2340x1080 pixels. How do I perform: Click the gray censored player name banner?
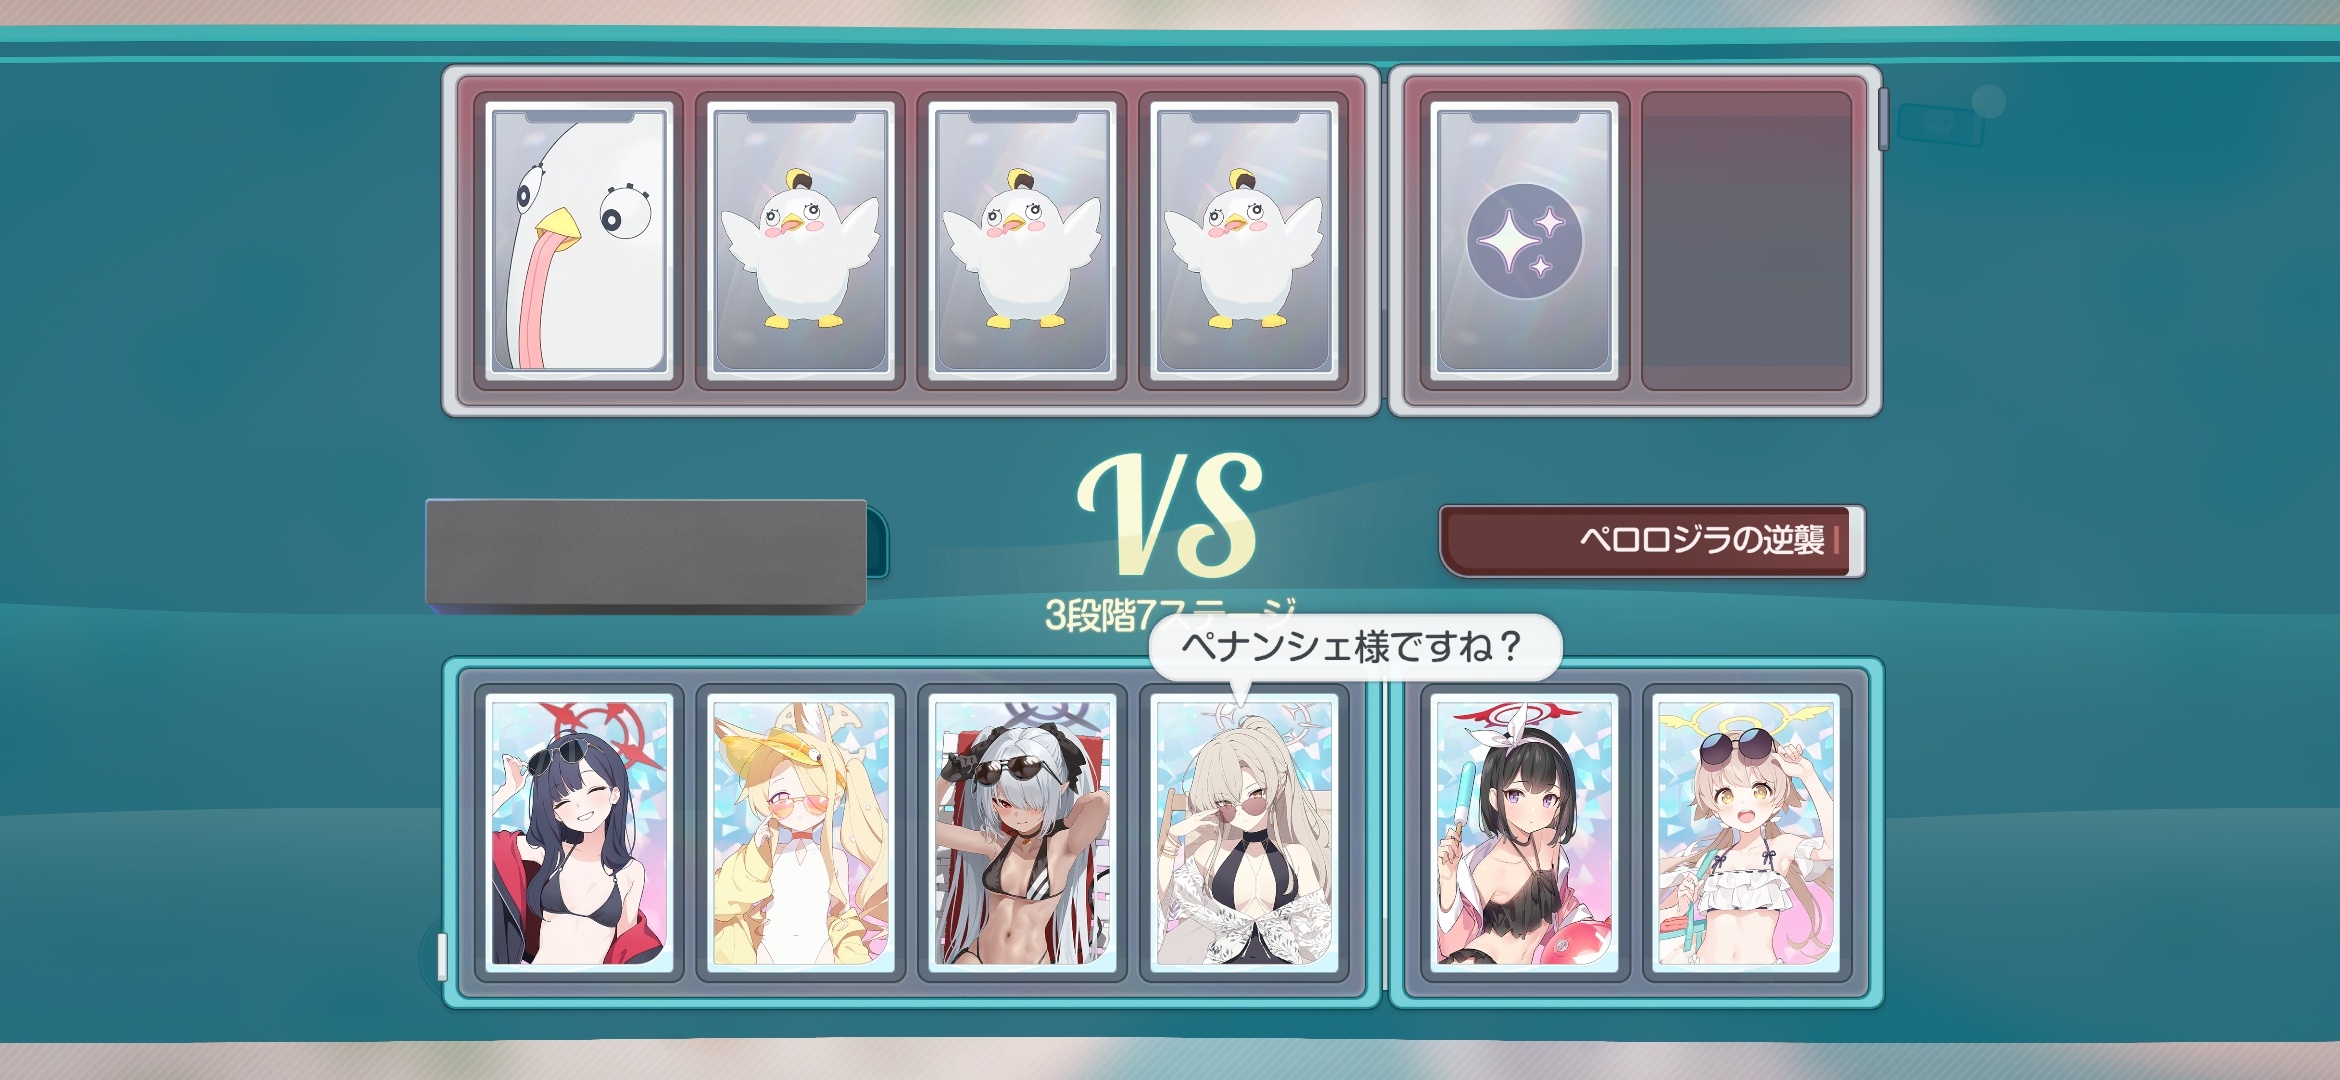[x=646, y=555]
